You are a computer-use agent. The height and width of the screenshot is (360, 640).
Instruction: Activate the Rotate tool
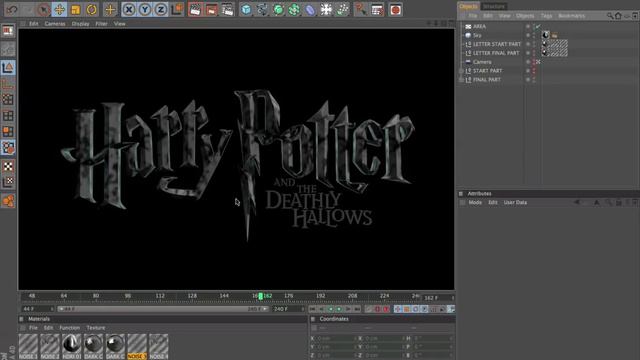click(x=91, y=9)
